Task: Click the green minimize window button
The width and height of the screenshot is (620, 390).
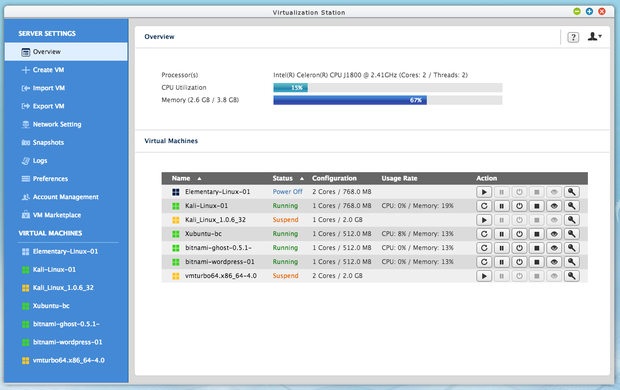Action: [x=577, y=11]
